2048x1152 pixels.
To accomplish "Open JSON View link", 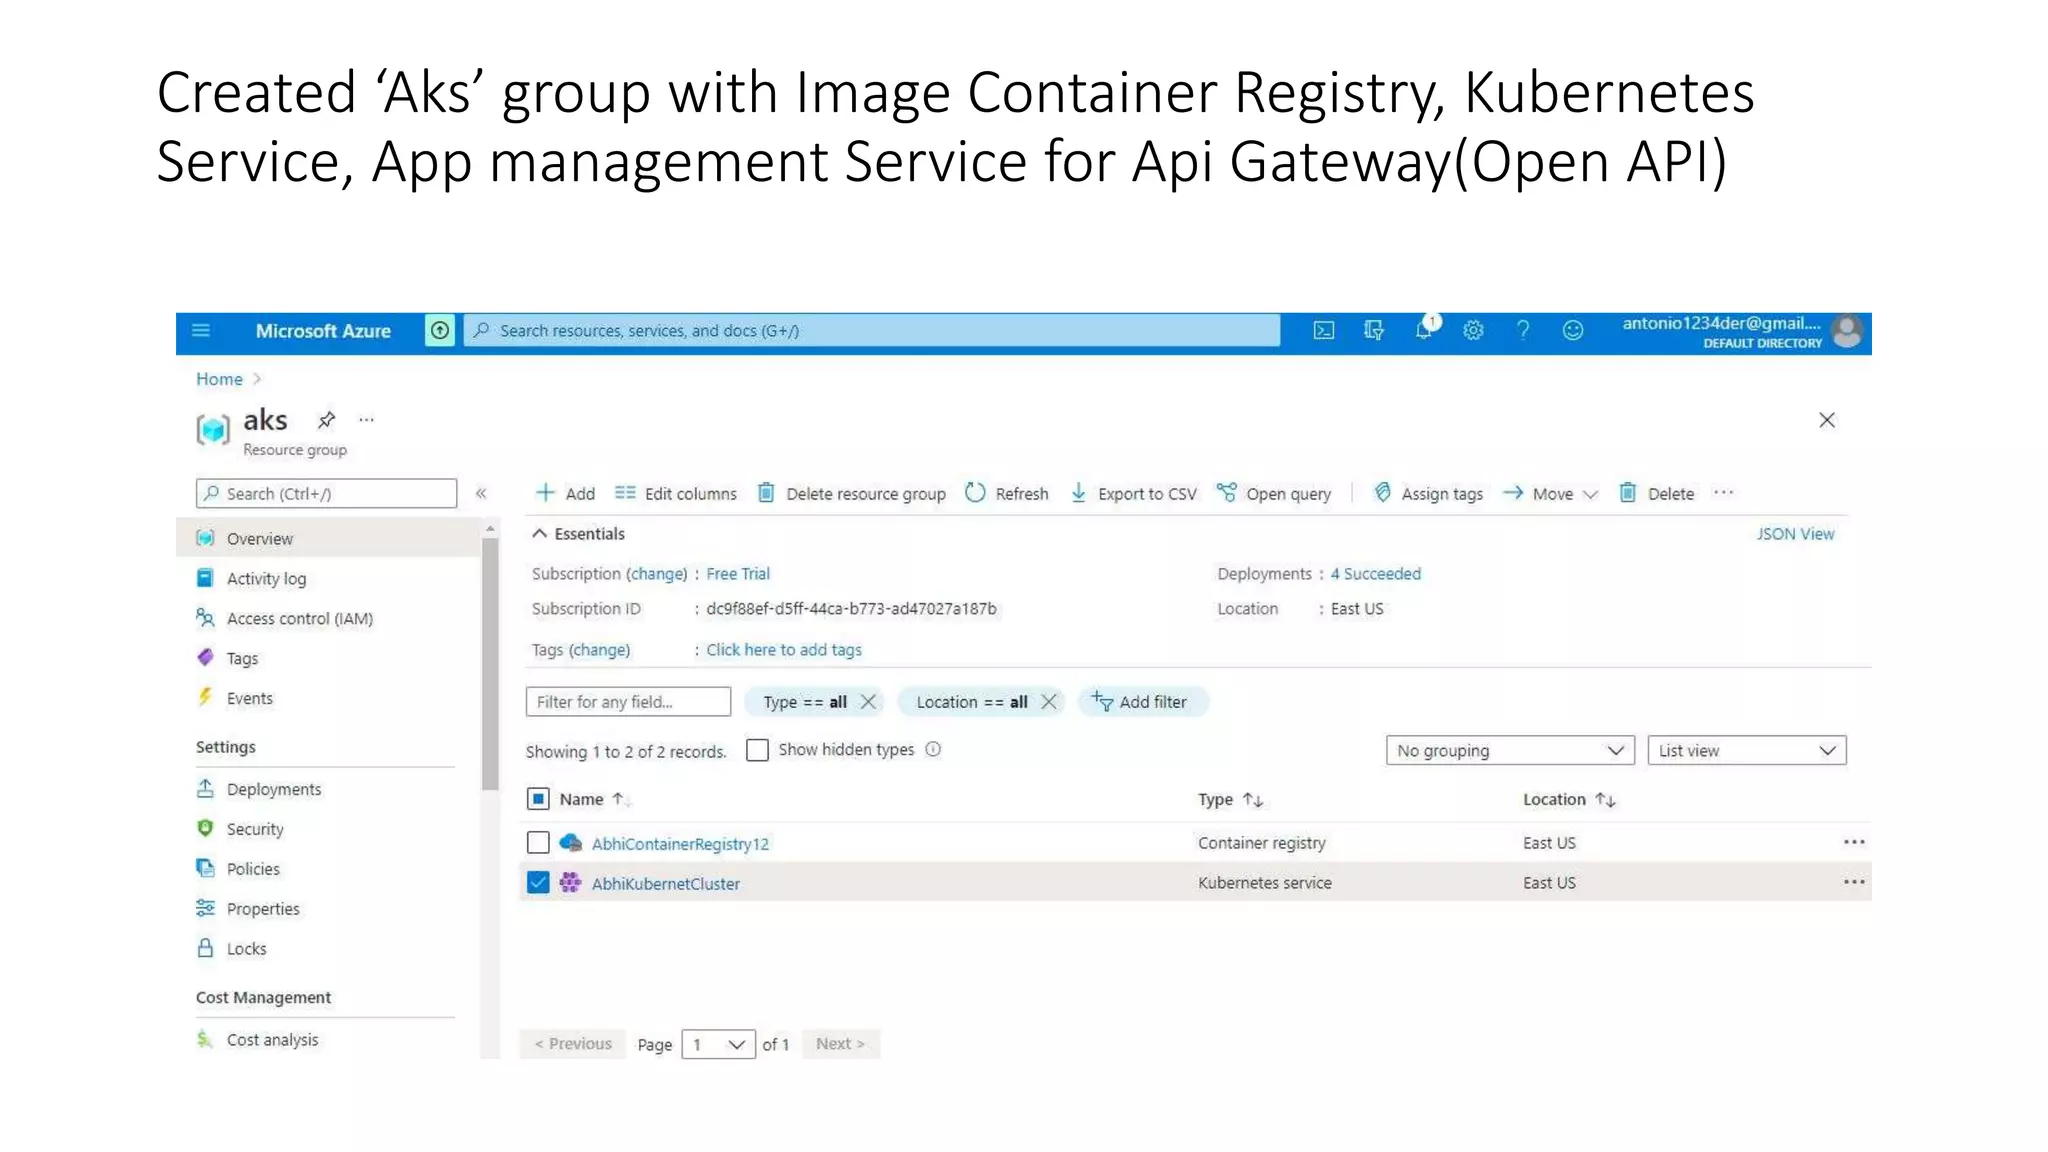I will coord(1795,534).
